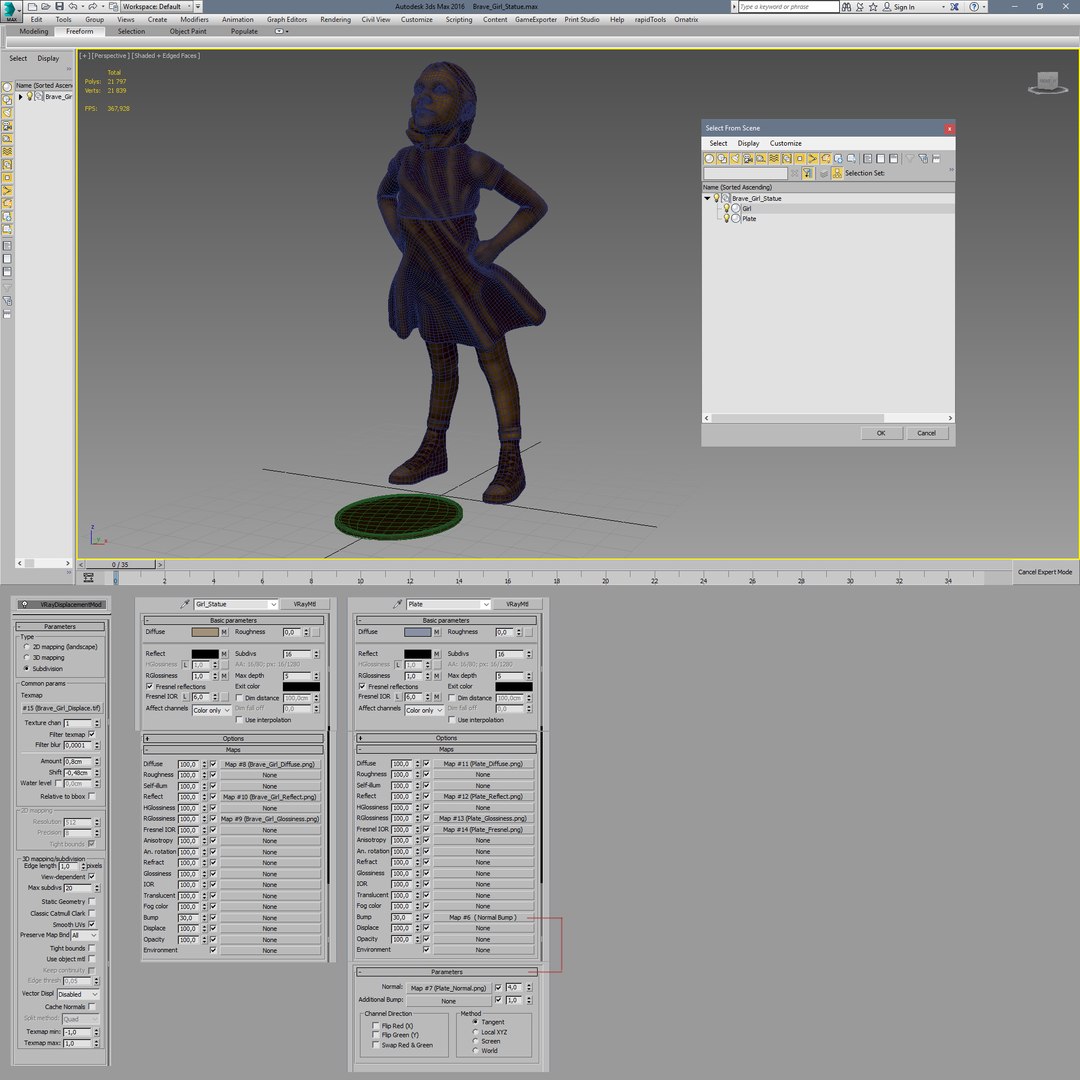
Task: Switch to the Object Paint ribbon tab
Action: tap(188, 31)
